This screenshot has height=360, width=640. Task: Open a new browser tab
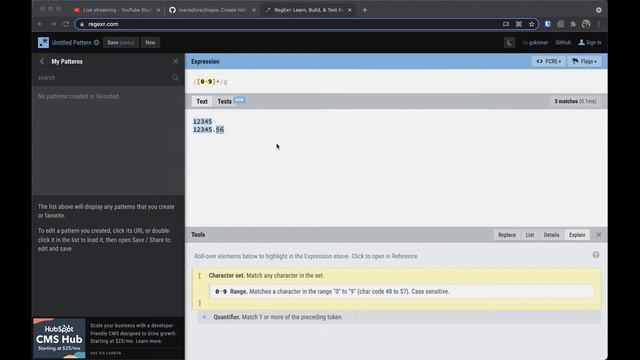click(x=364, y=10)
